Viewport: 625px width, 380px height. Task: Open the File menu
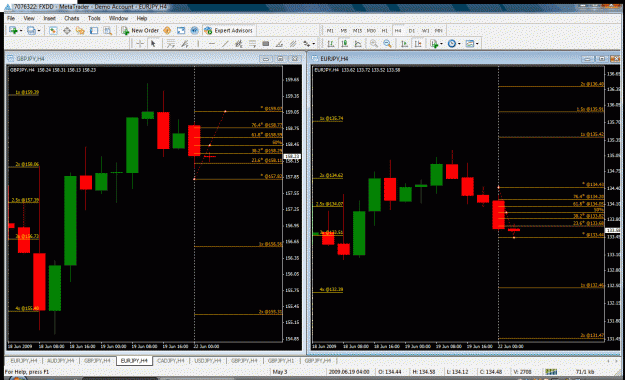(x=11, y=18)
